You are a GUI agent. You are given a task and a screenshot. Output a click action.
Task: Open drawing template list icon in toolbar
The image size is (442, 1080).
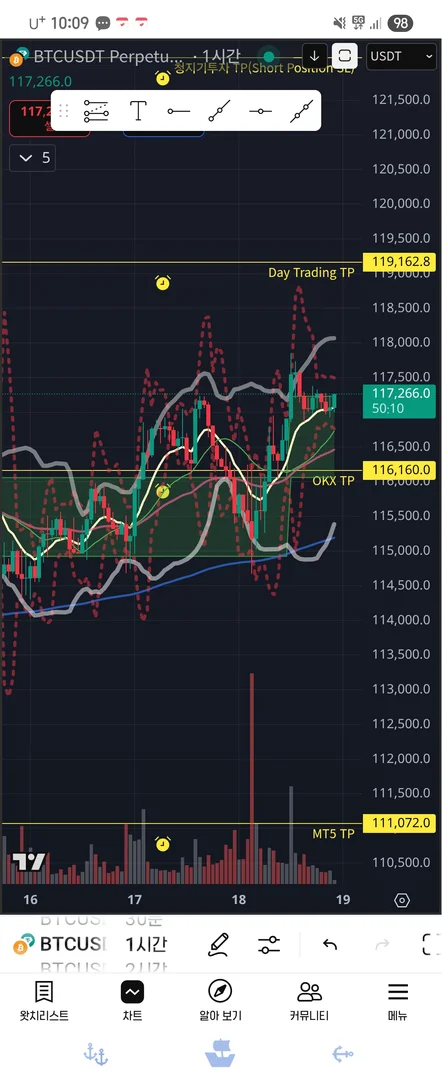[96, 110]
